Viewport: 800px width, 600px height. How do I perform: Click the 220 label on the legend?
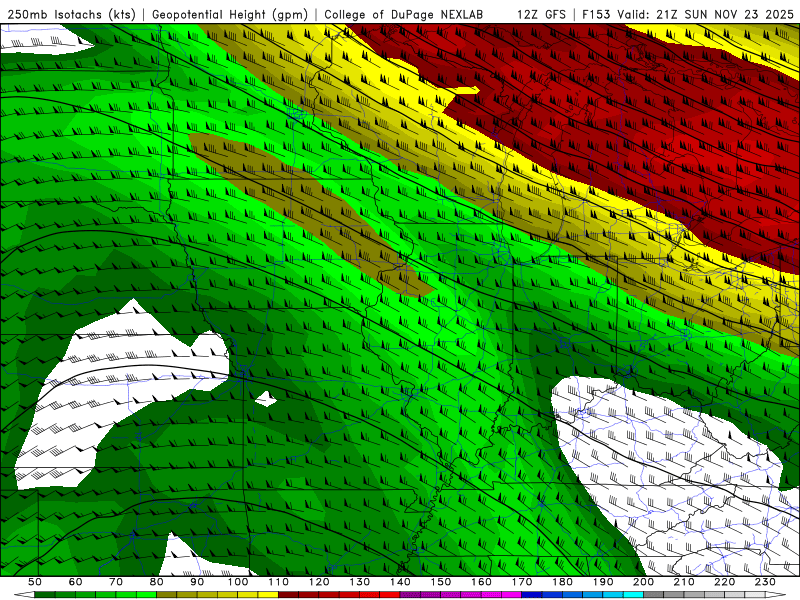click(724, 582)
